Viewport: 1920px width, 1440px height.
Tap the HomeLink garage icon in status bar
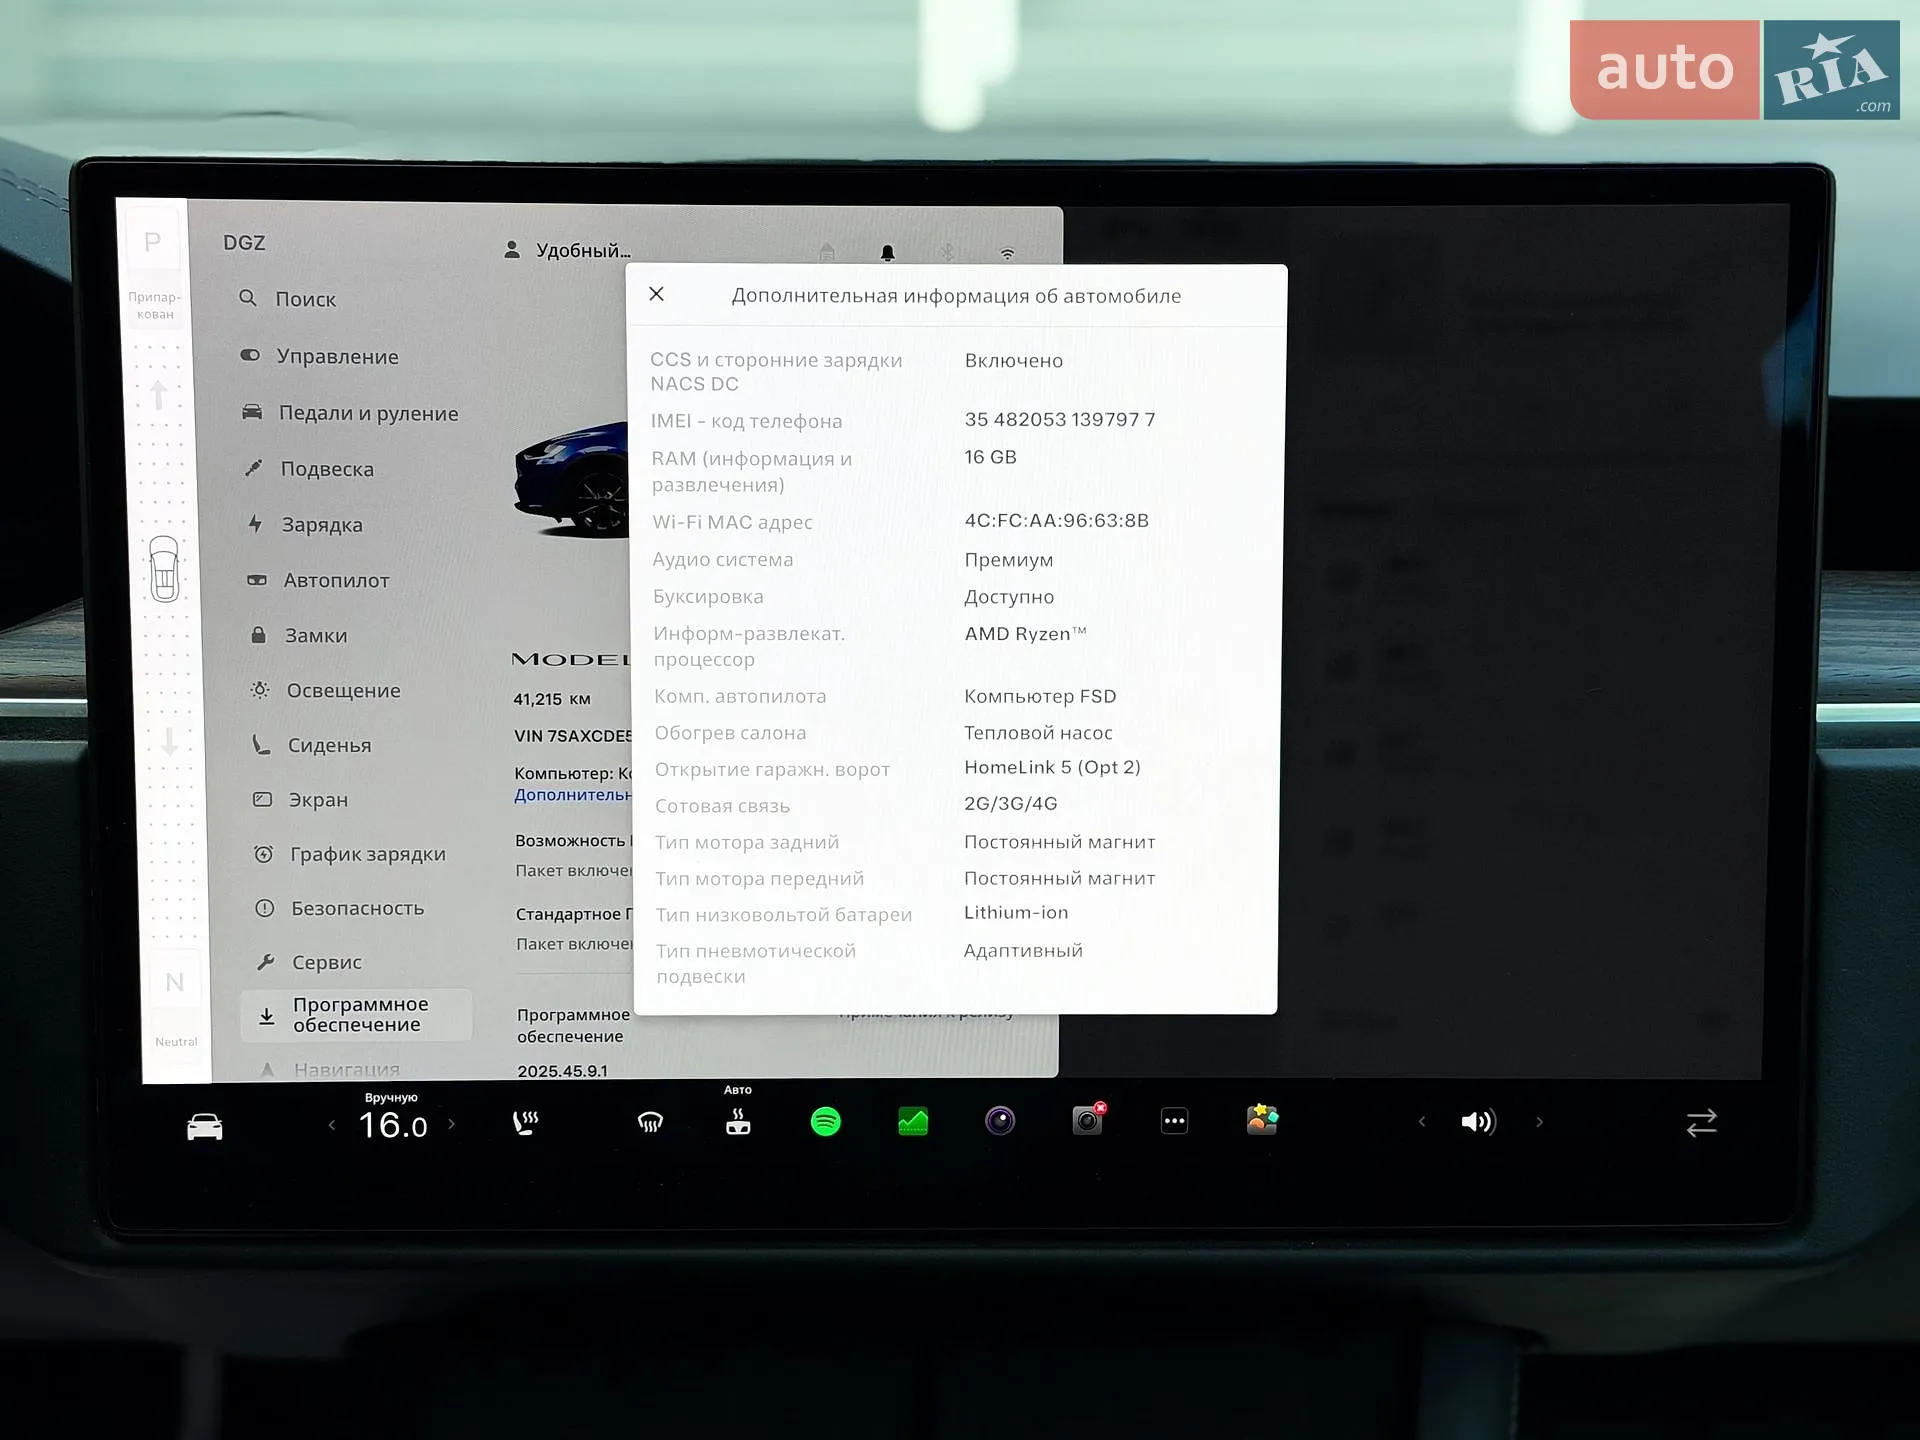point(827,252)
